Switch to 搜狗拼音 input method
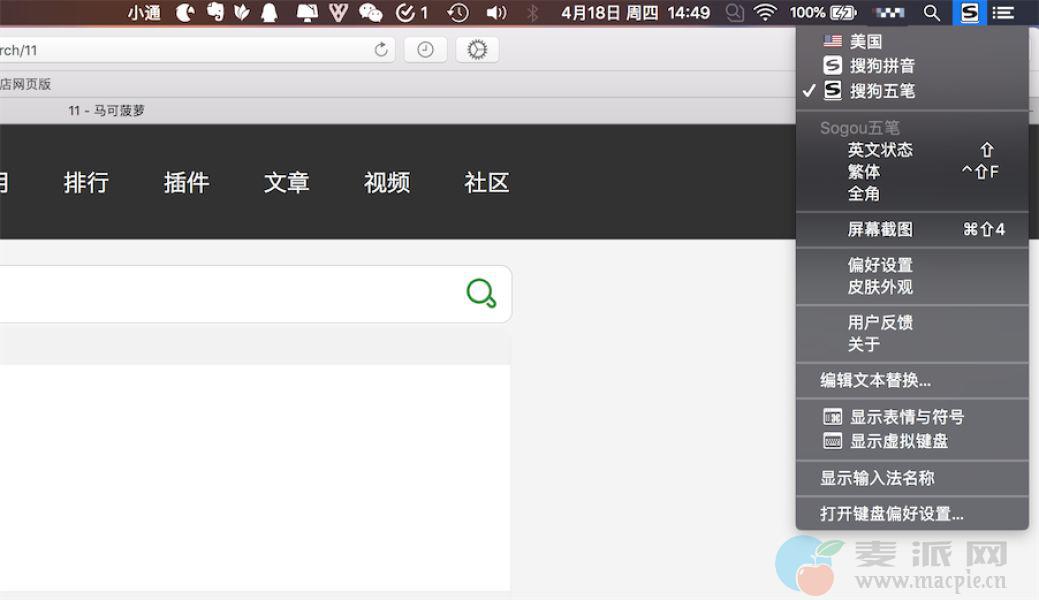Viewport: 1039px width, 600px height. coord(881,66)
